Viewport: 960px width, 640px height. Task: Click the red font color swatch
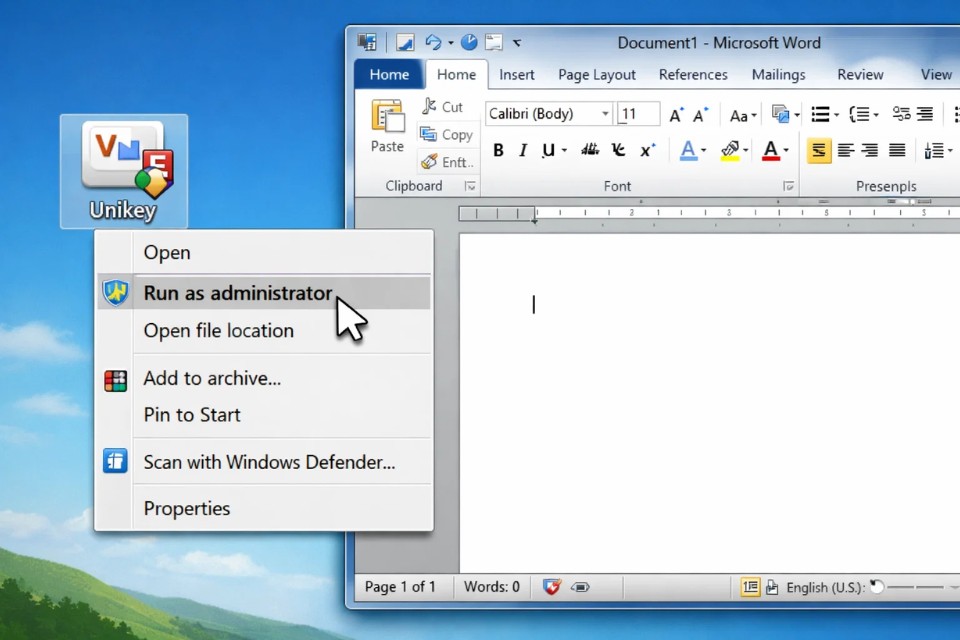click(770, 150)
